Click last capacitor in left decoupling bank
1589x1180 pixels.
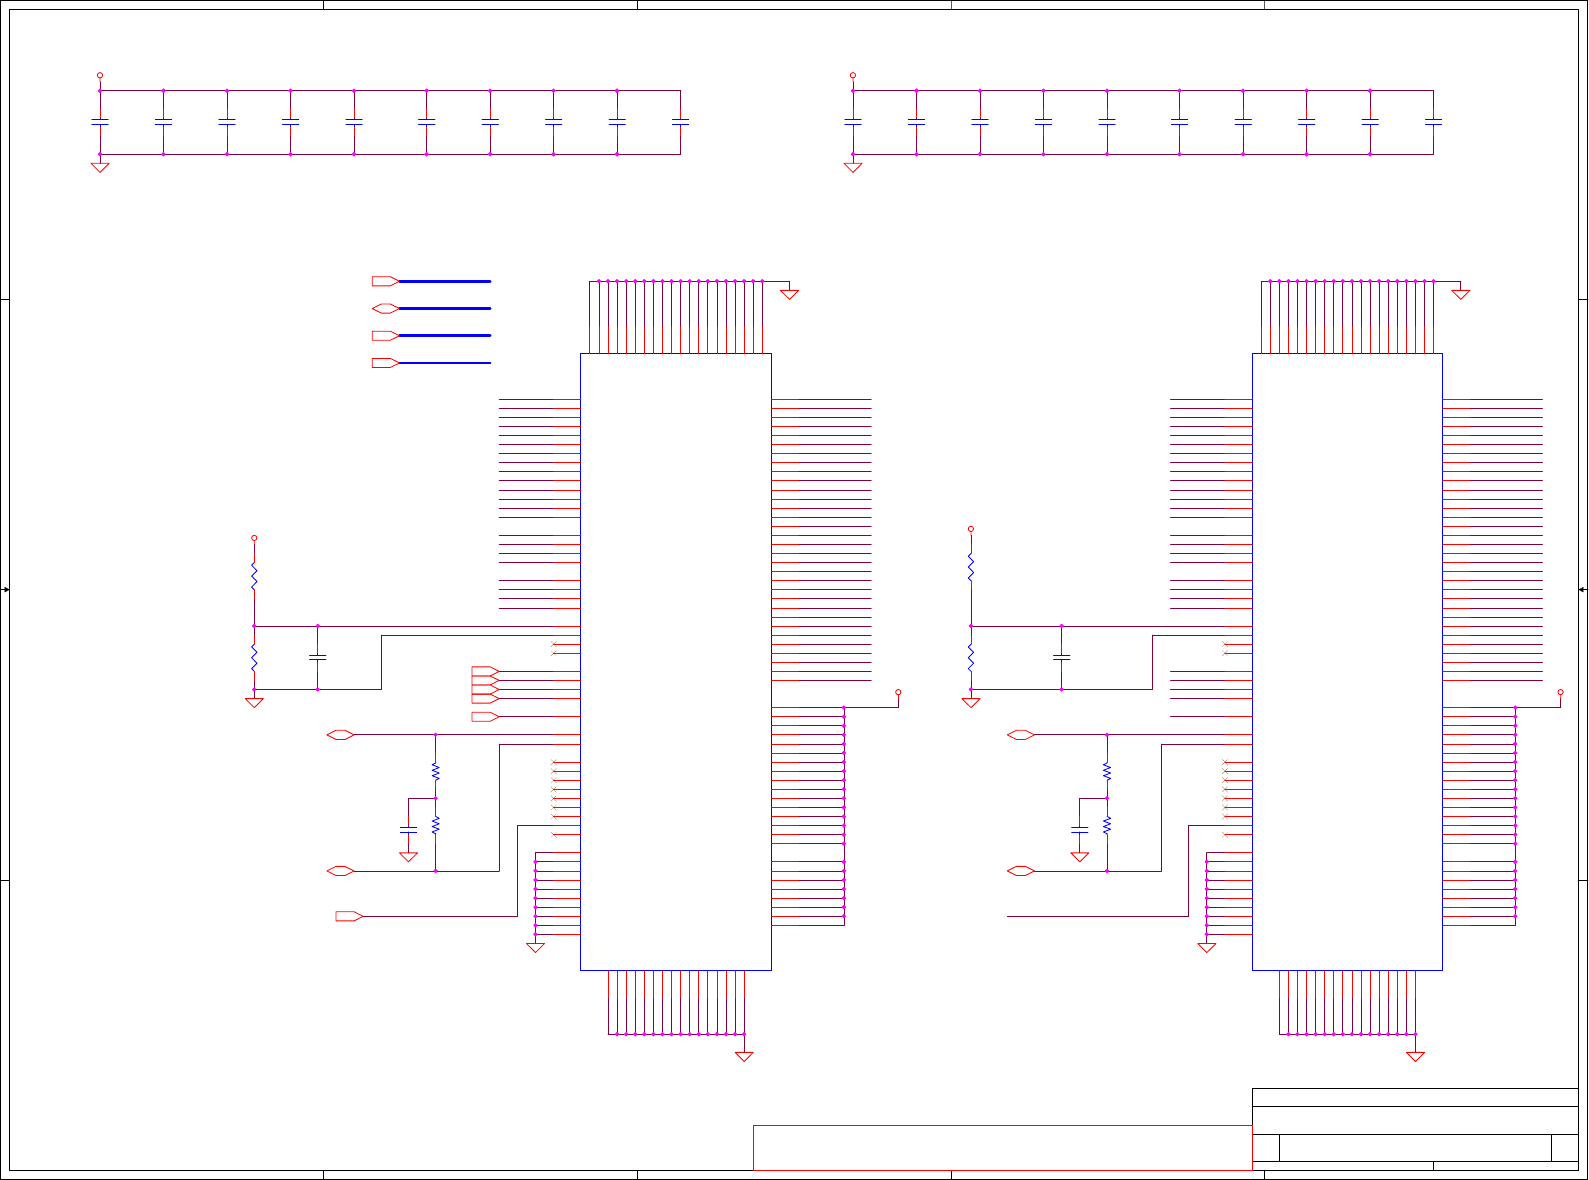(x=681, y=122)
